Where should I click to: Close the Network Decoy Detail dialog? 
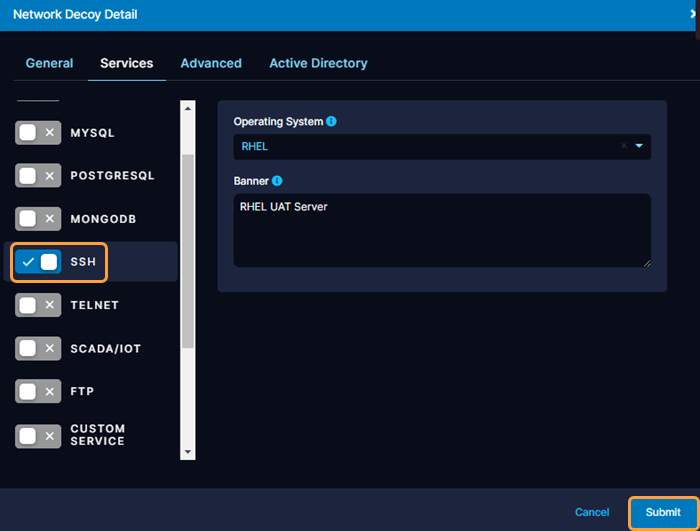694,14
